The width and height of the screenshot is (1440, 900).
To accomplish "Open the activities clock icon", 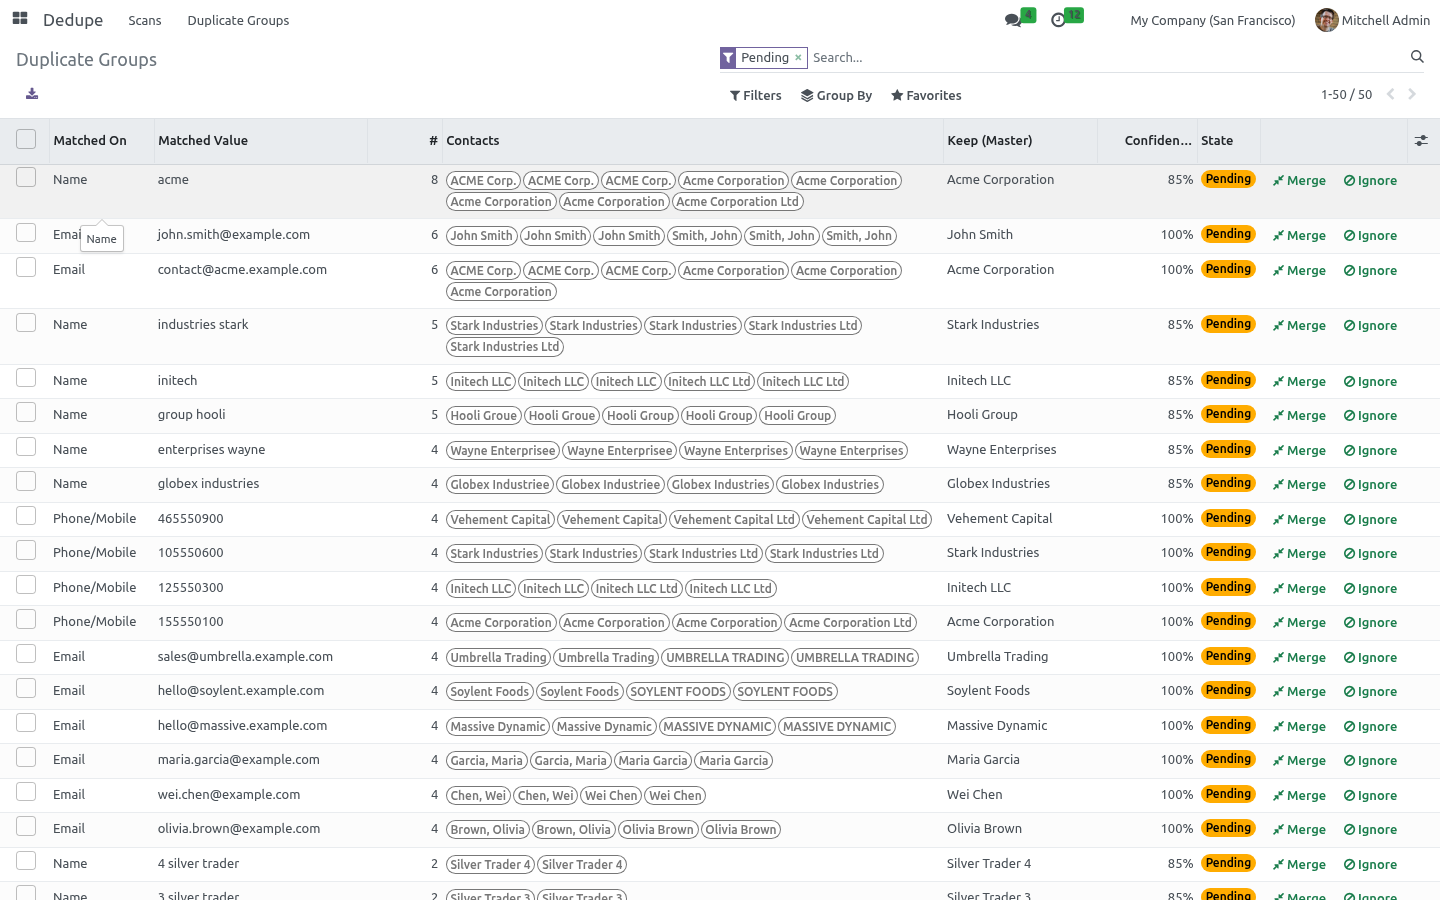I will [1058, 20].
